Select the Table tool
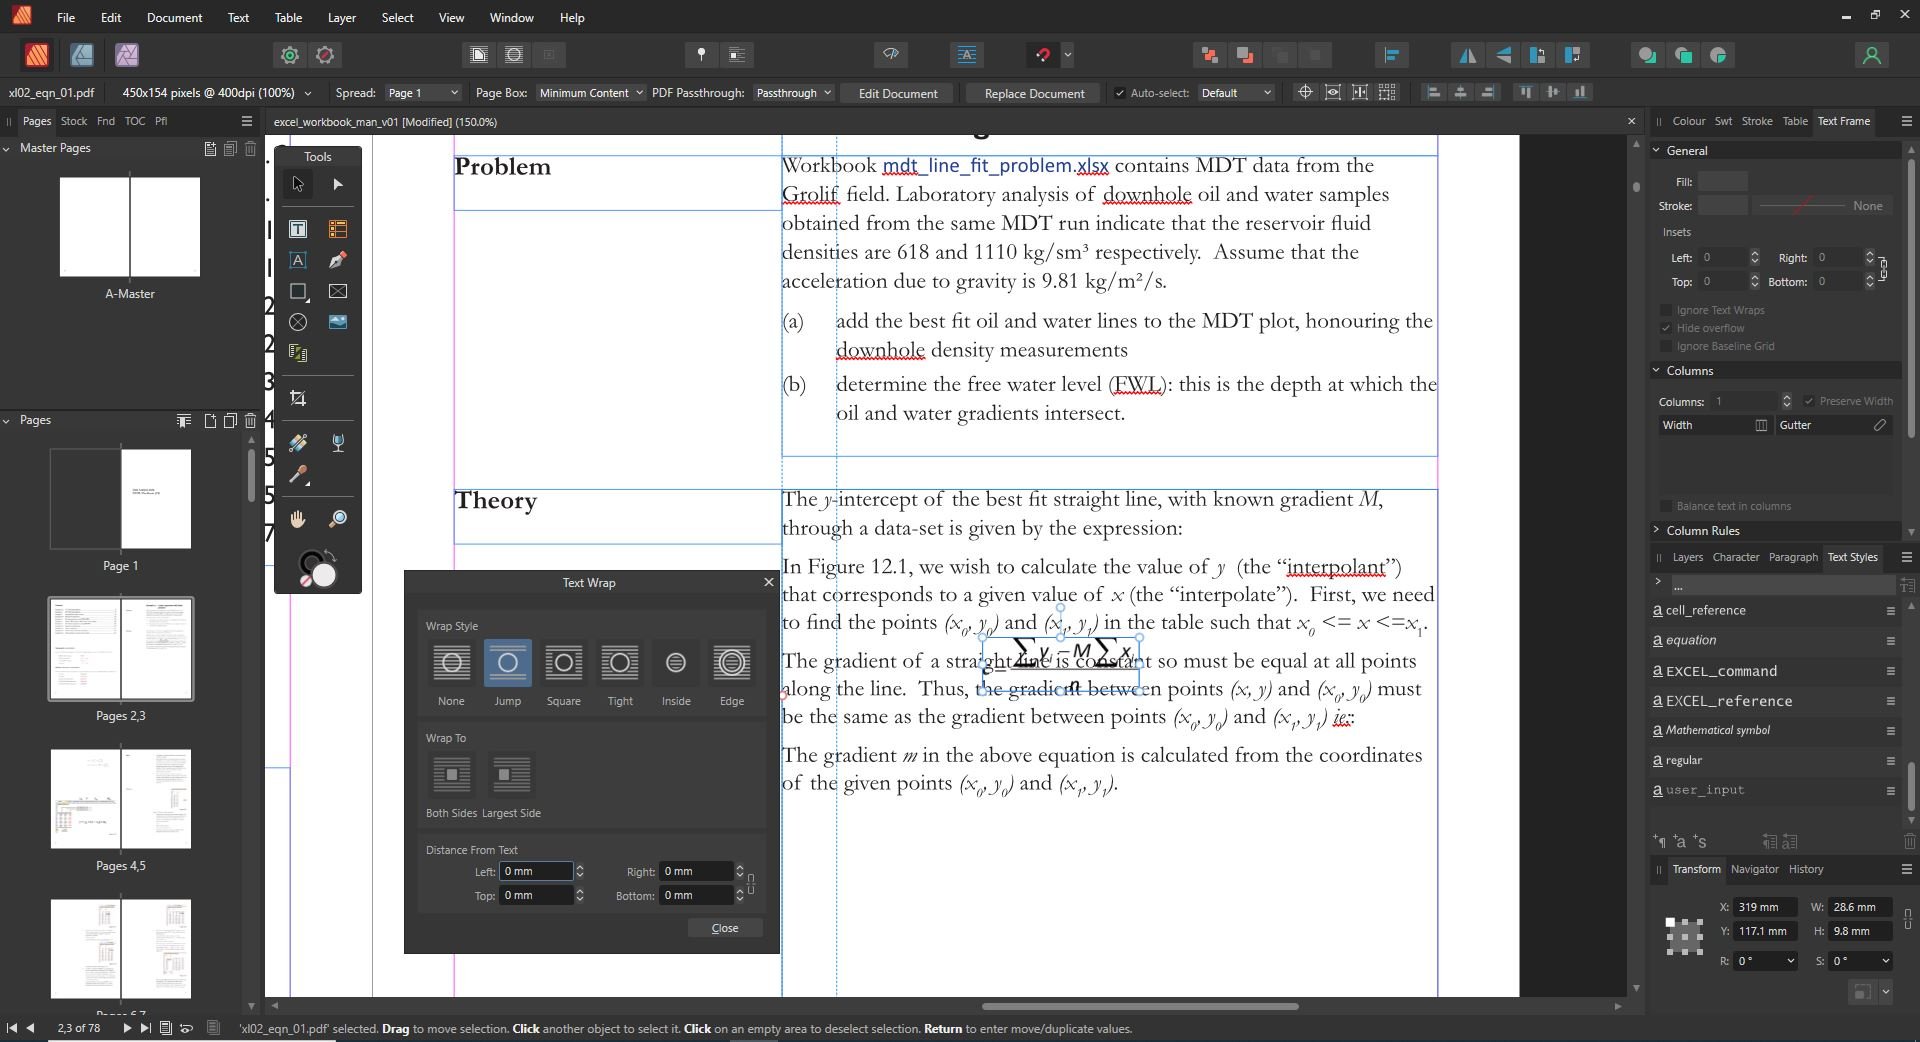This screenshot has height=1042, width=1920. (x=338, y=229)
